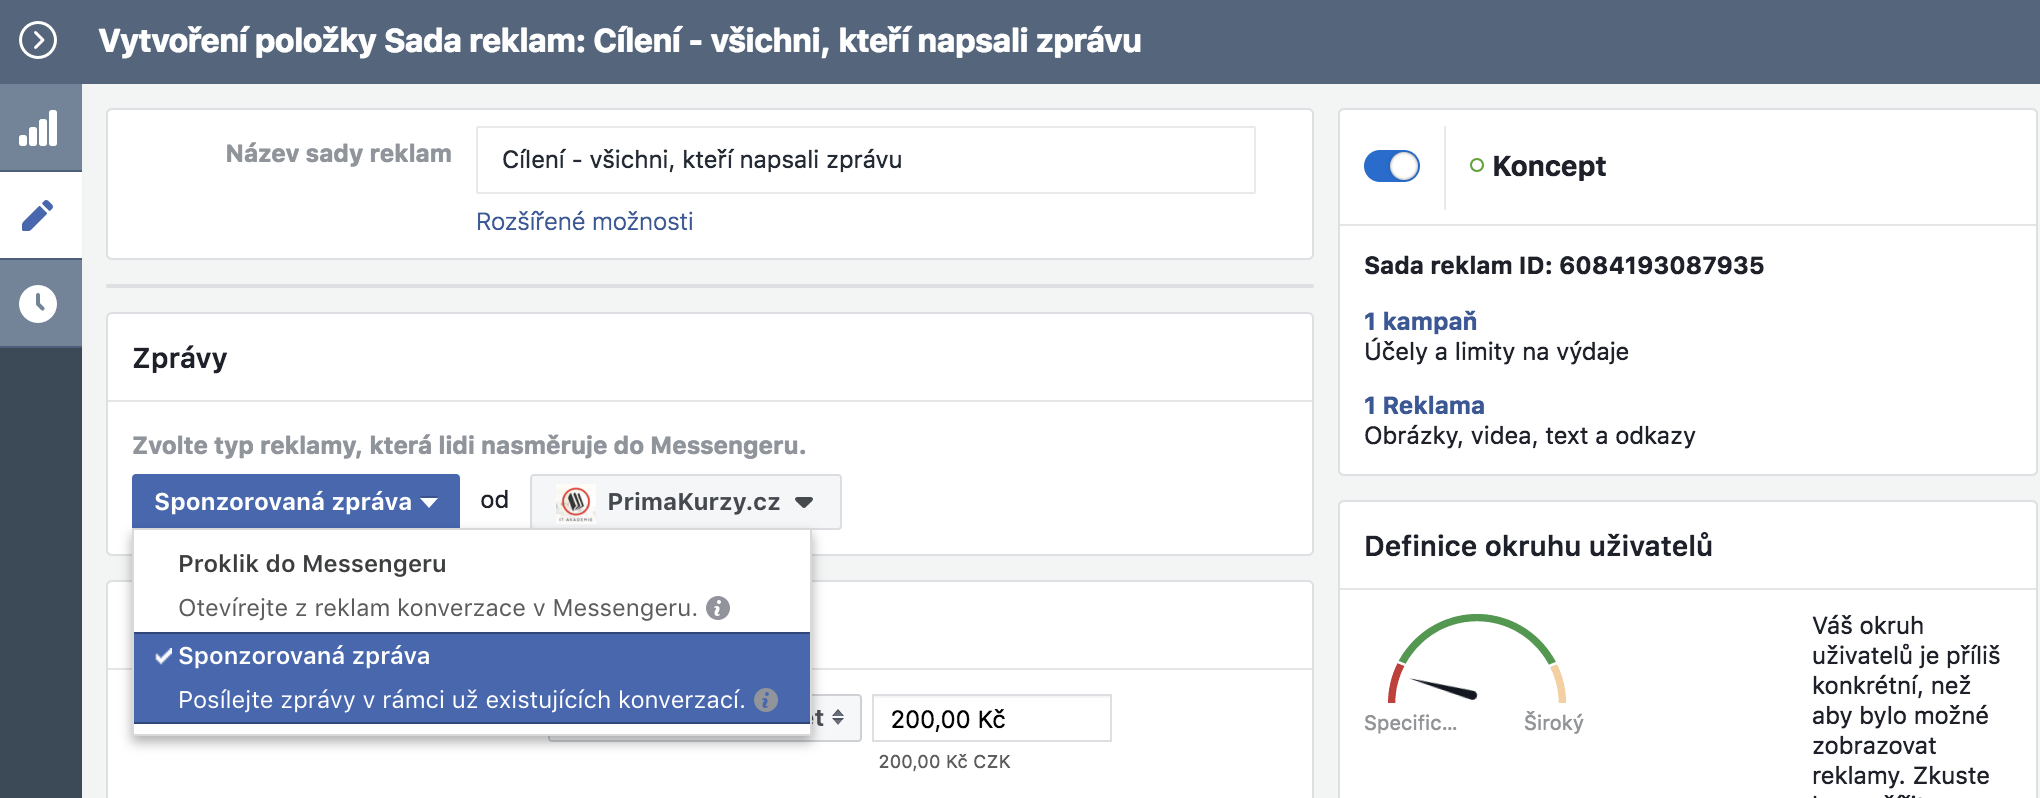
Task: Open the 1 kampaň link
Action: 1420,322
